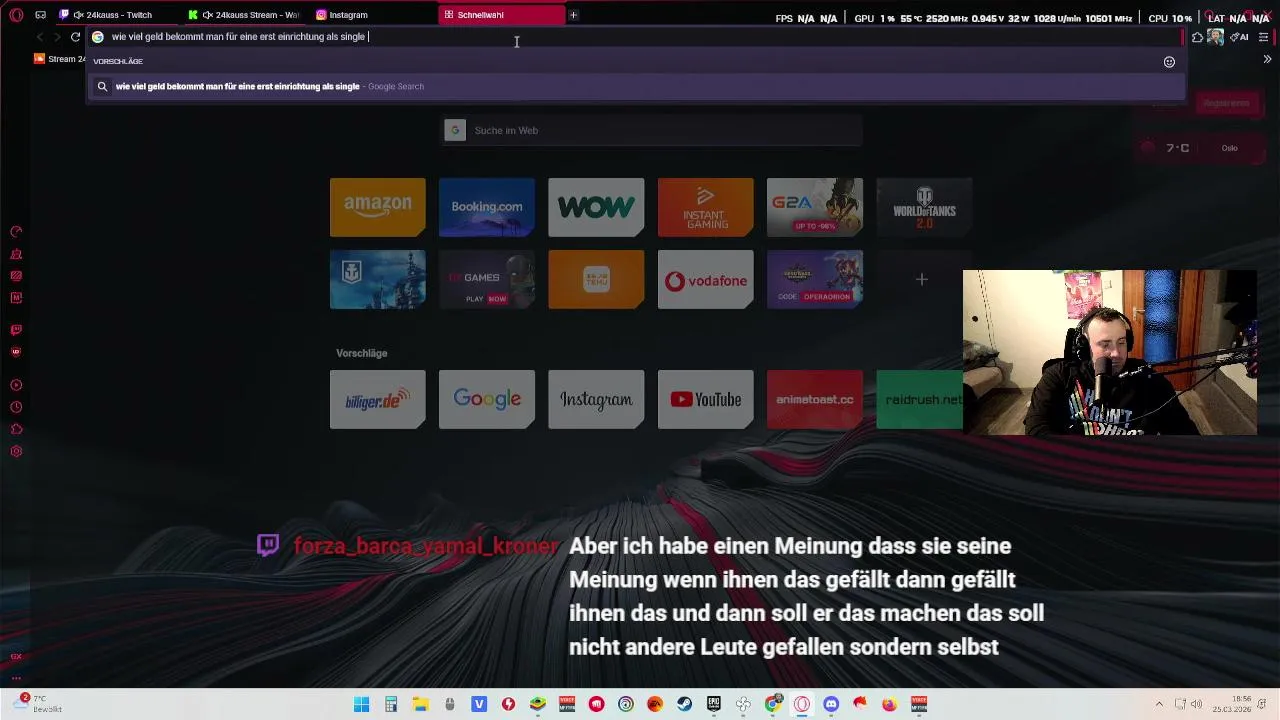Switch to the 24kauss - Twitch tab
1280x720 pixels.
point(117,15)
